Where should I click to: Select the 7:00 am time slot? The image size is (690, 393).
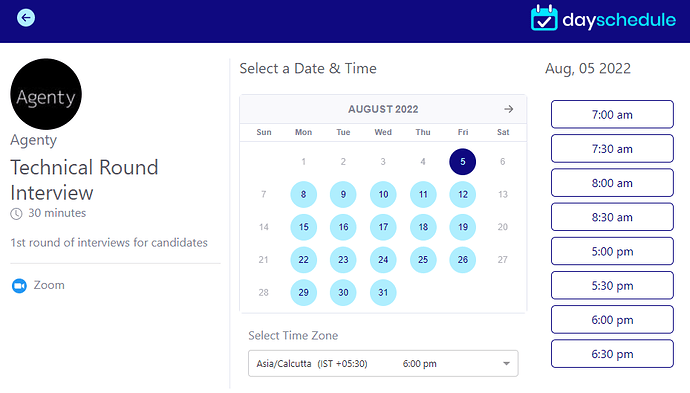pyautogui.click(x=612, y=114)
